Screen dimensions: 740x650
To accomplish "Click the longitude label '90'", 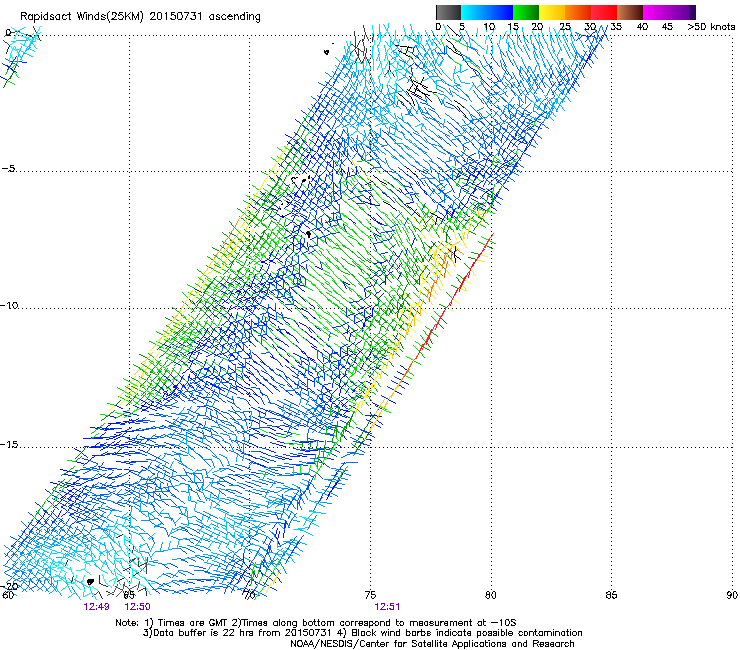I will 732,595.
